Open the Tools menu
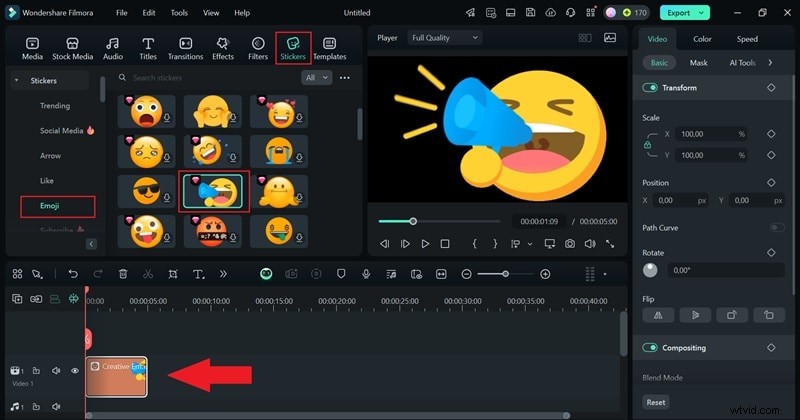Viewport: 800px width, 420px height. (179, 13)
